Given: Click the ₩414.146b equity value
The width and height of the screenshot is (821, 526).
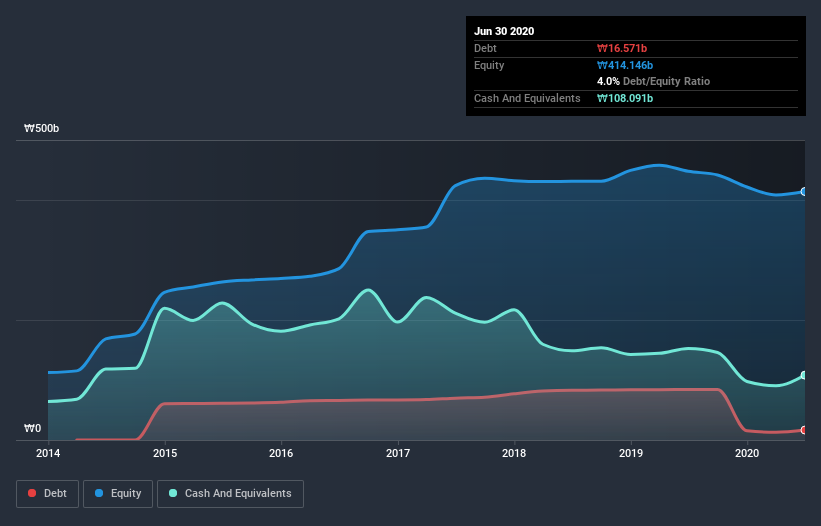Looking at the screenshot, I should (625, 65).
